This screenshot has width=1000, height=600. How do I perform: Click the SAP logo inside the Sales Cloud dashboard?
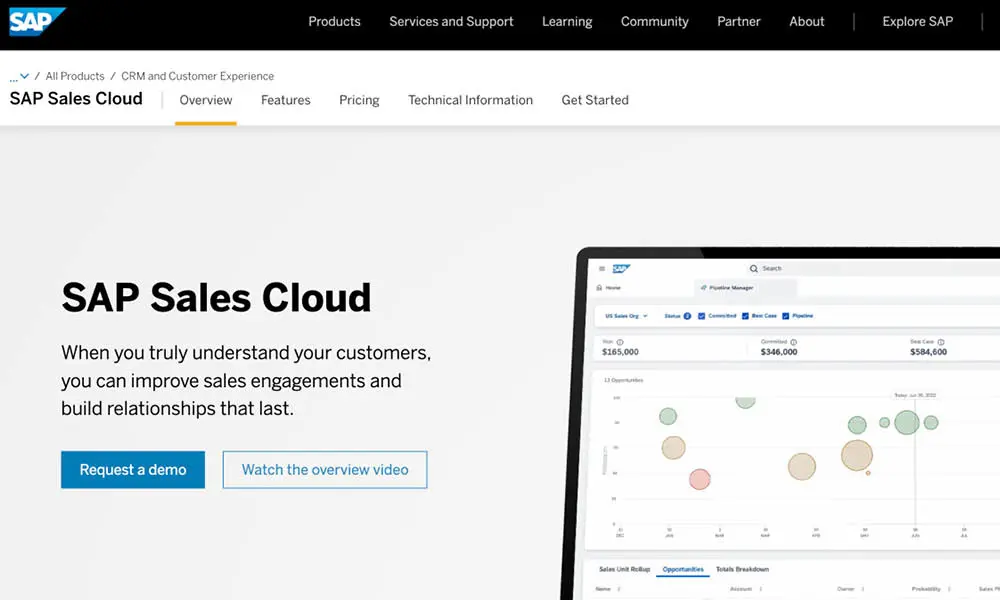click(x=622, y=267)
